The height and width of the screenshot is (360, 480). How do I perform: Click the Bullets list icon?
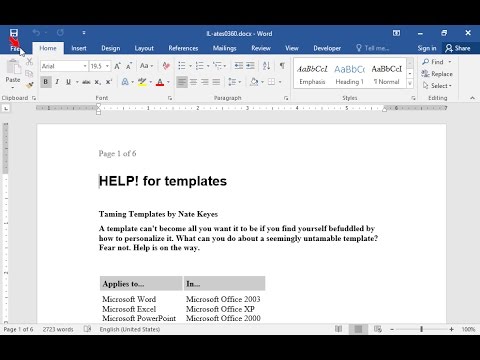tap(182, 66)
